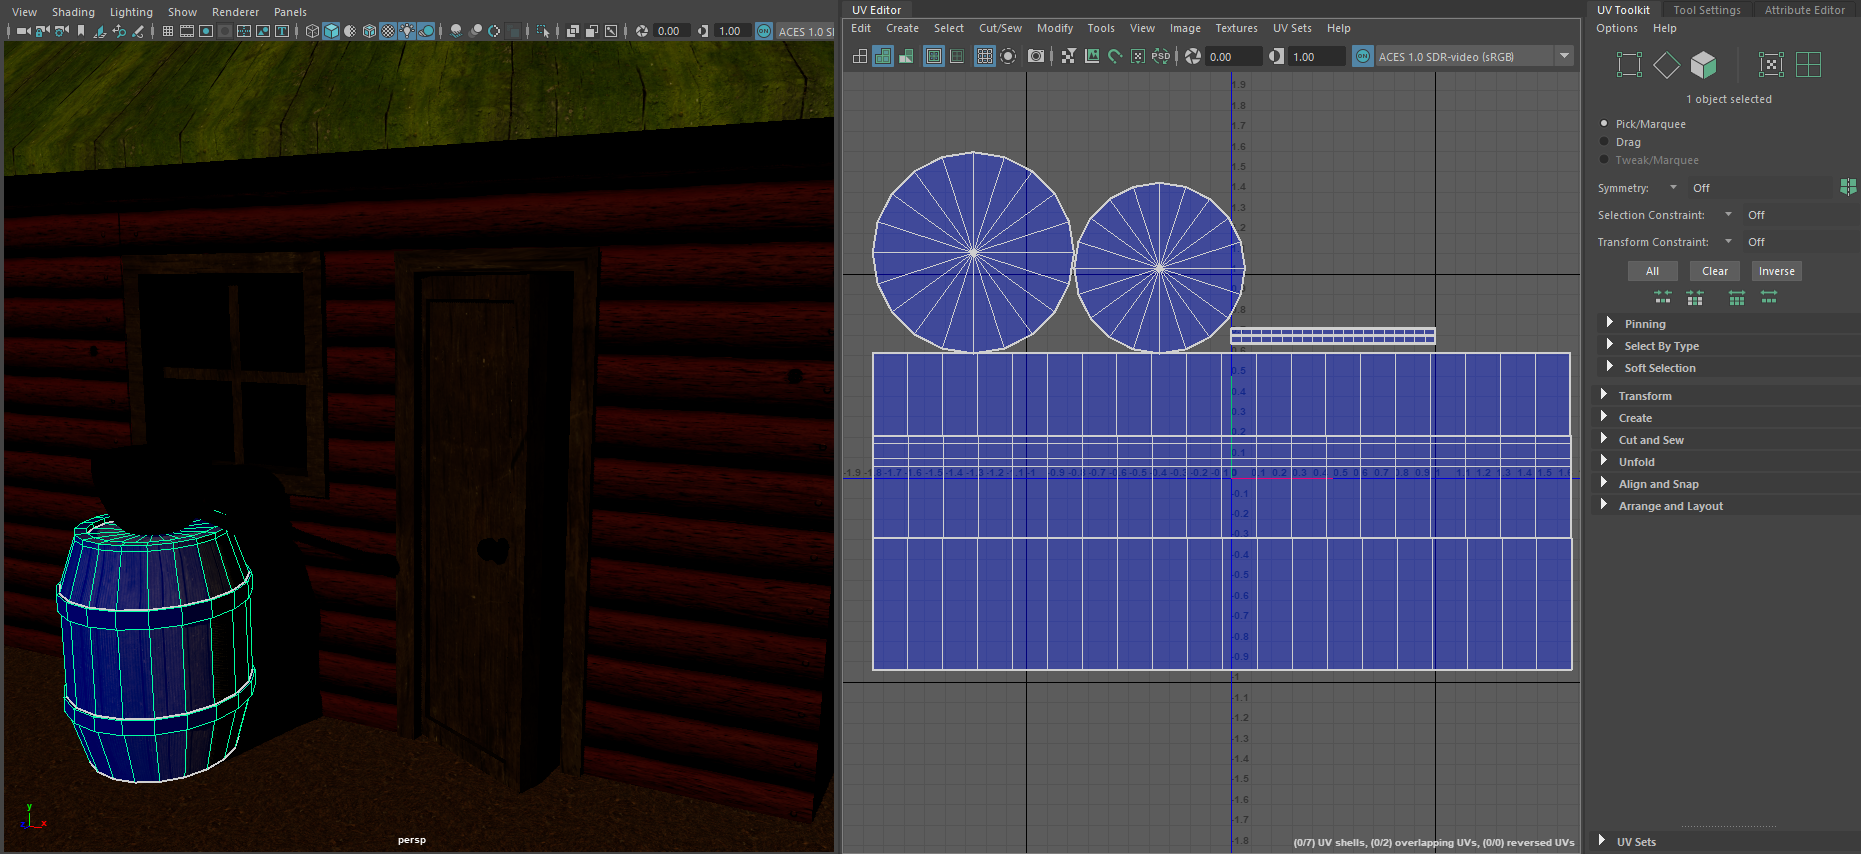Viewport: 1861px width, 854px height.
Task: Click the PSD network update icon
Action: click(x=1160, y=57)
